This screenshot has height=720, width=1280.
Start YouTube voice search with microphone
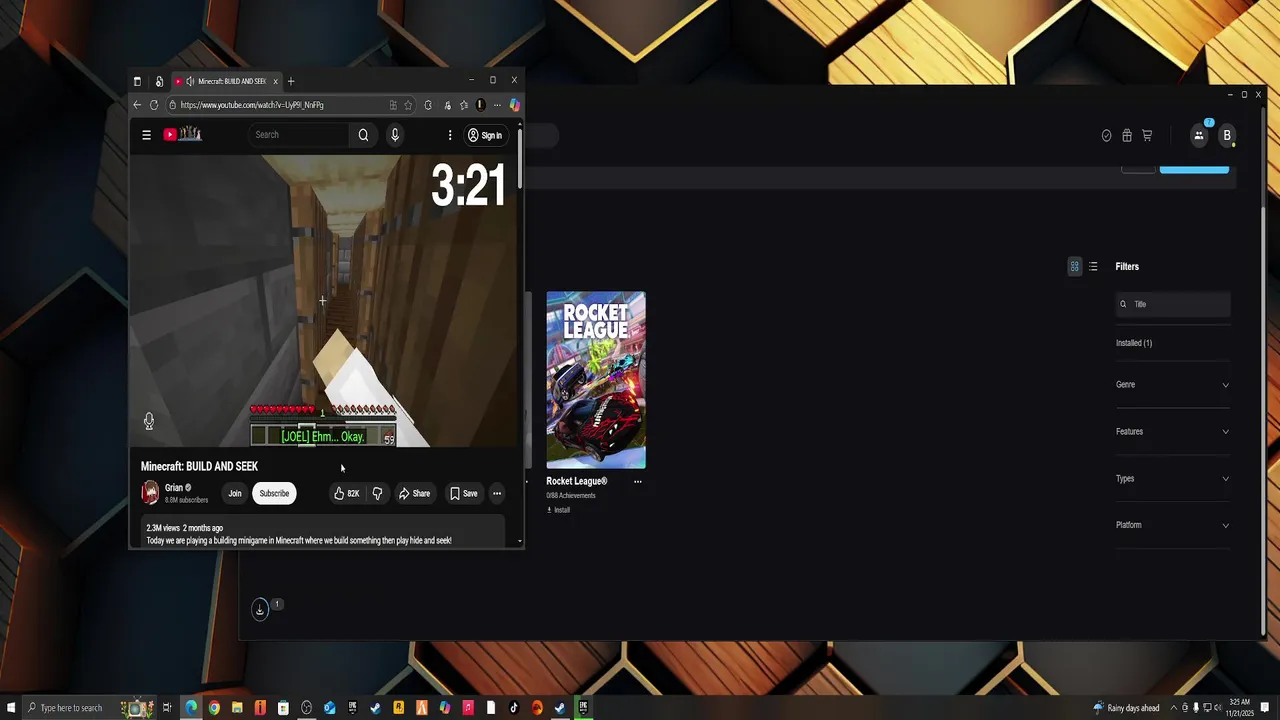coord(395,135)
